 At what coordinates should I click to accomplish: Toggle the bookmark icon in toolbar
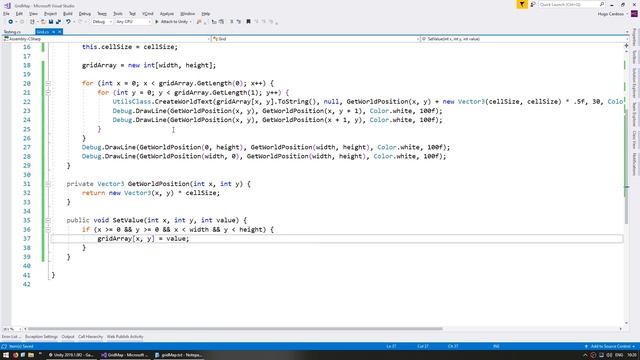coord(248,22)
